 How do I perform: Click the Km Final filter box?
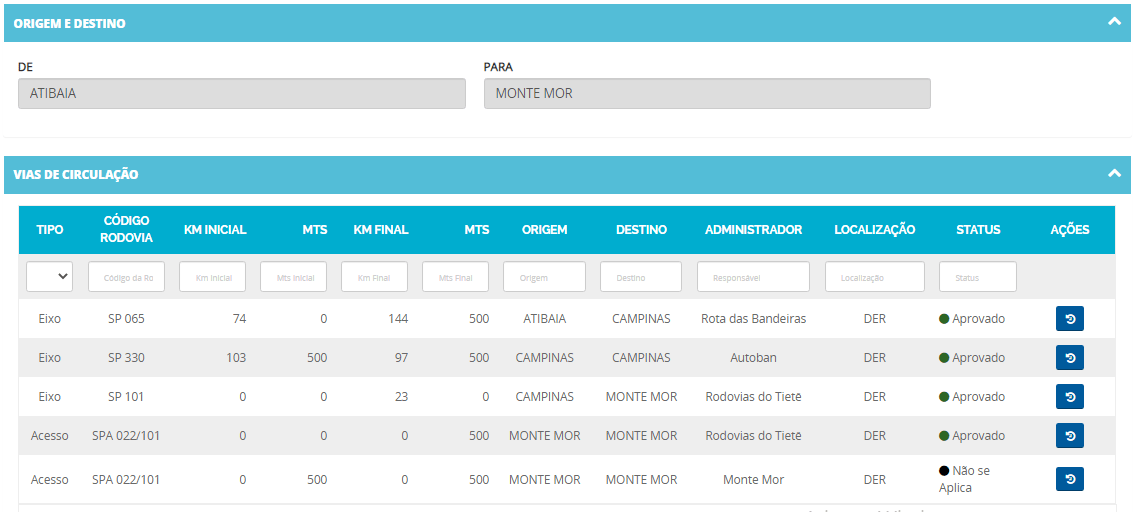(374, 277)
